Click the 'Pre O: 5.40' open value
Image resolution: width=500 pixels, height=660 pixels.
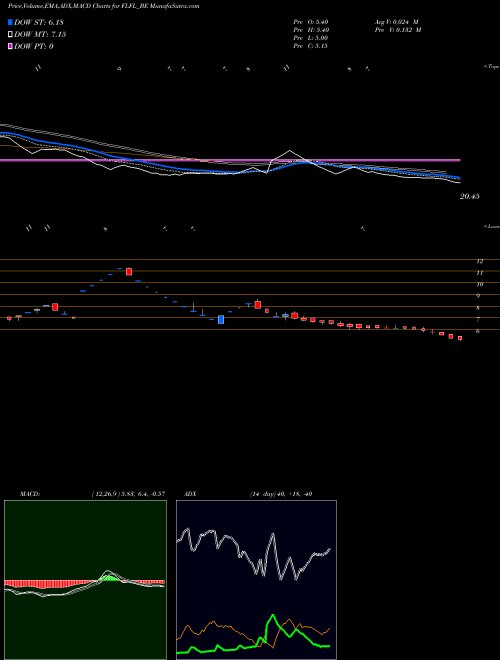click(311, 22)
